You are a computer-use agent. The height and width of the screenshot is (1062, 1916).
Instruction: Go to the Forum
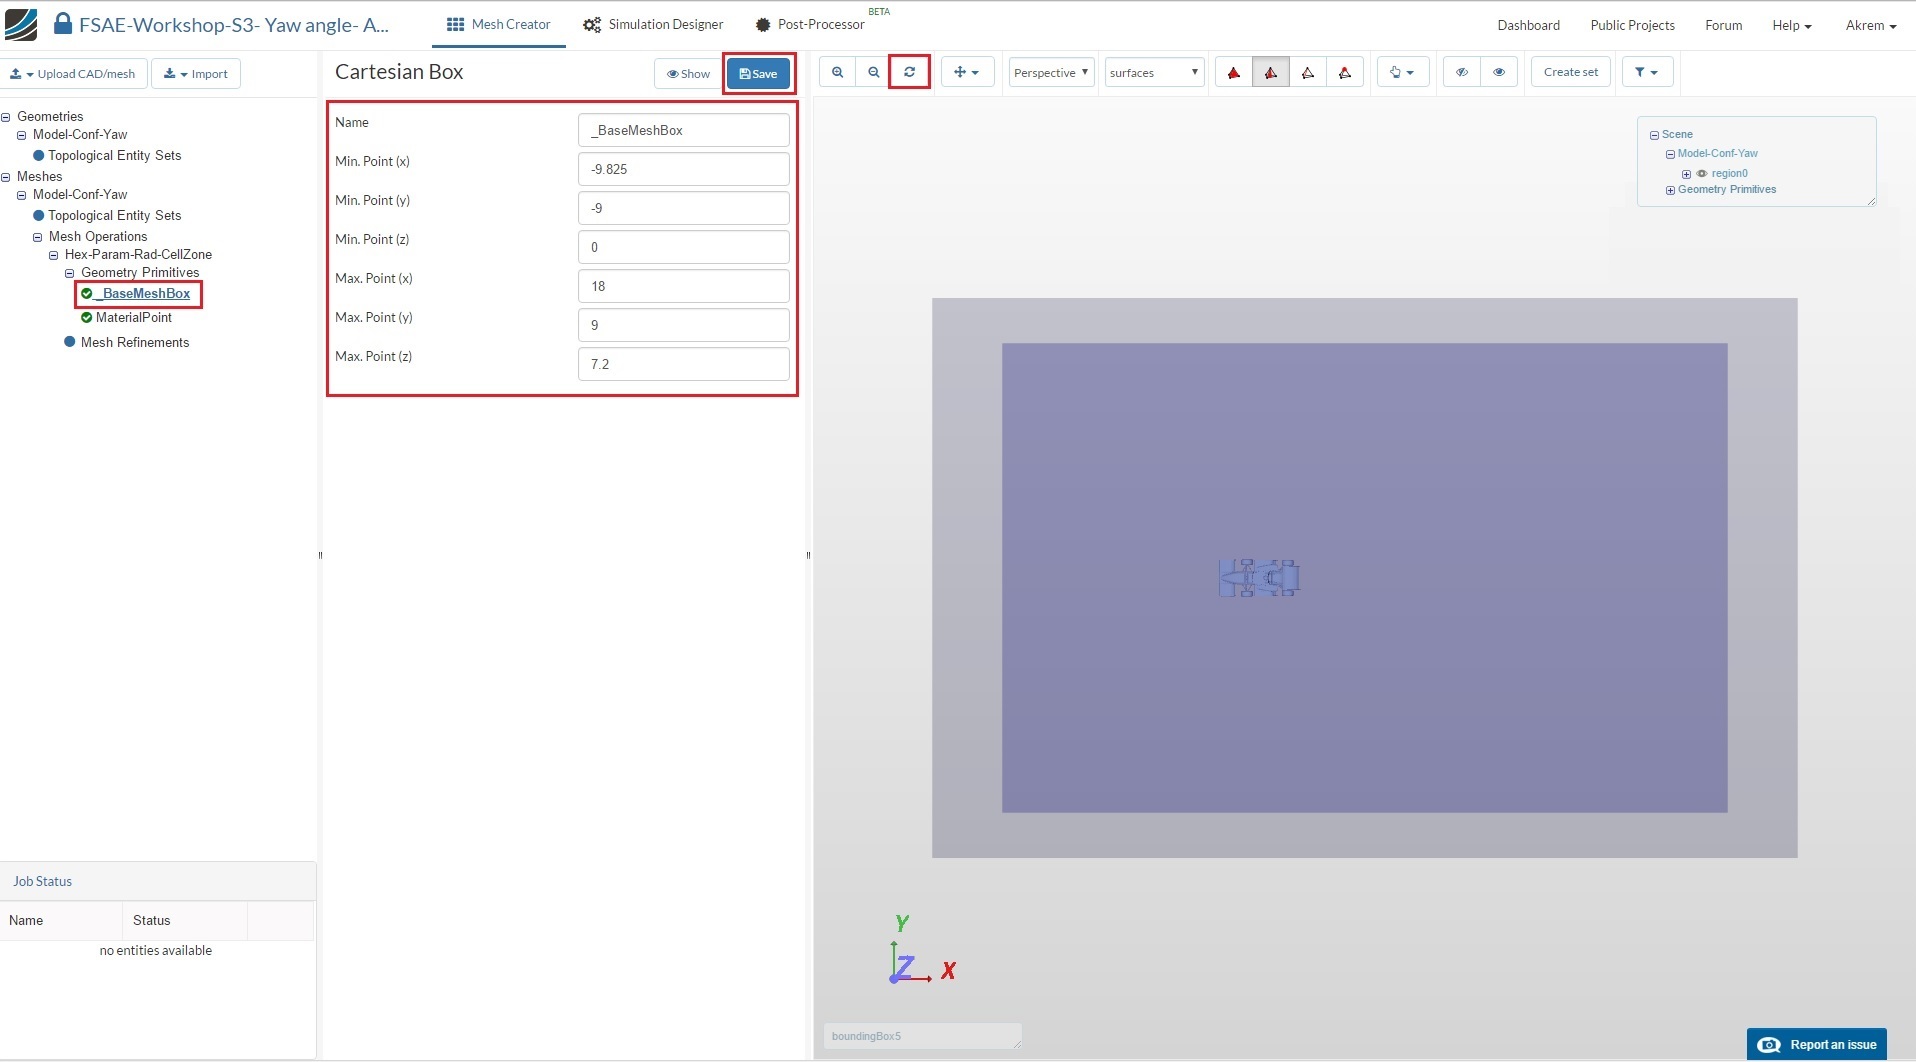(1723, 25)
